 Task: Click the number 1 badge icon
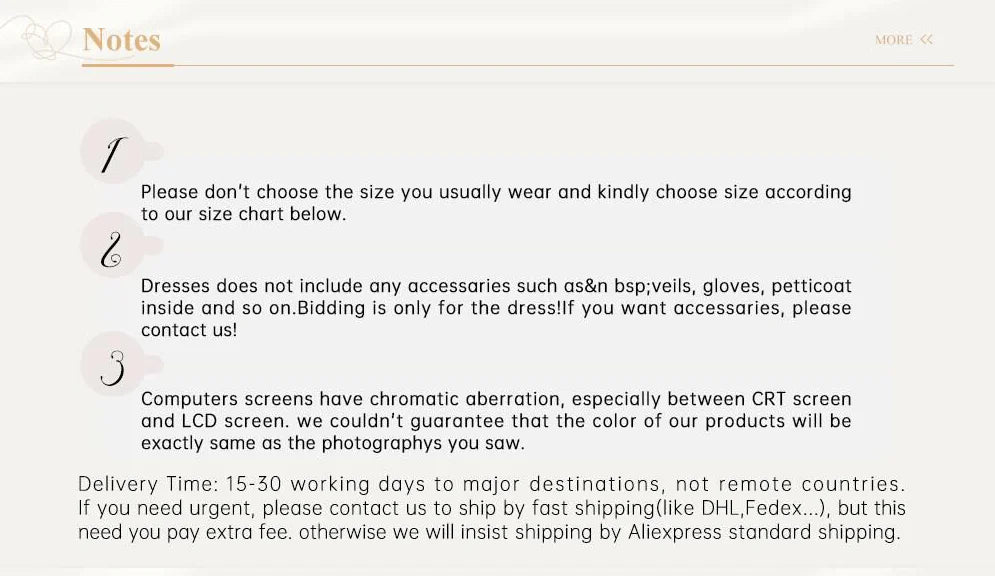113,152
